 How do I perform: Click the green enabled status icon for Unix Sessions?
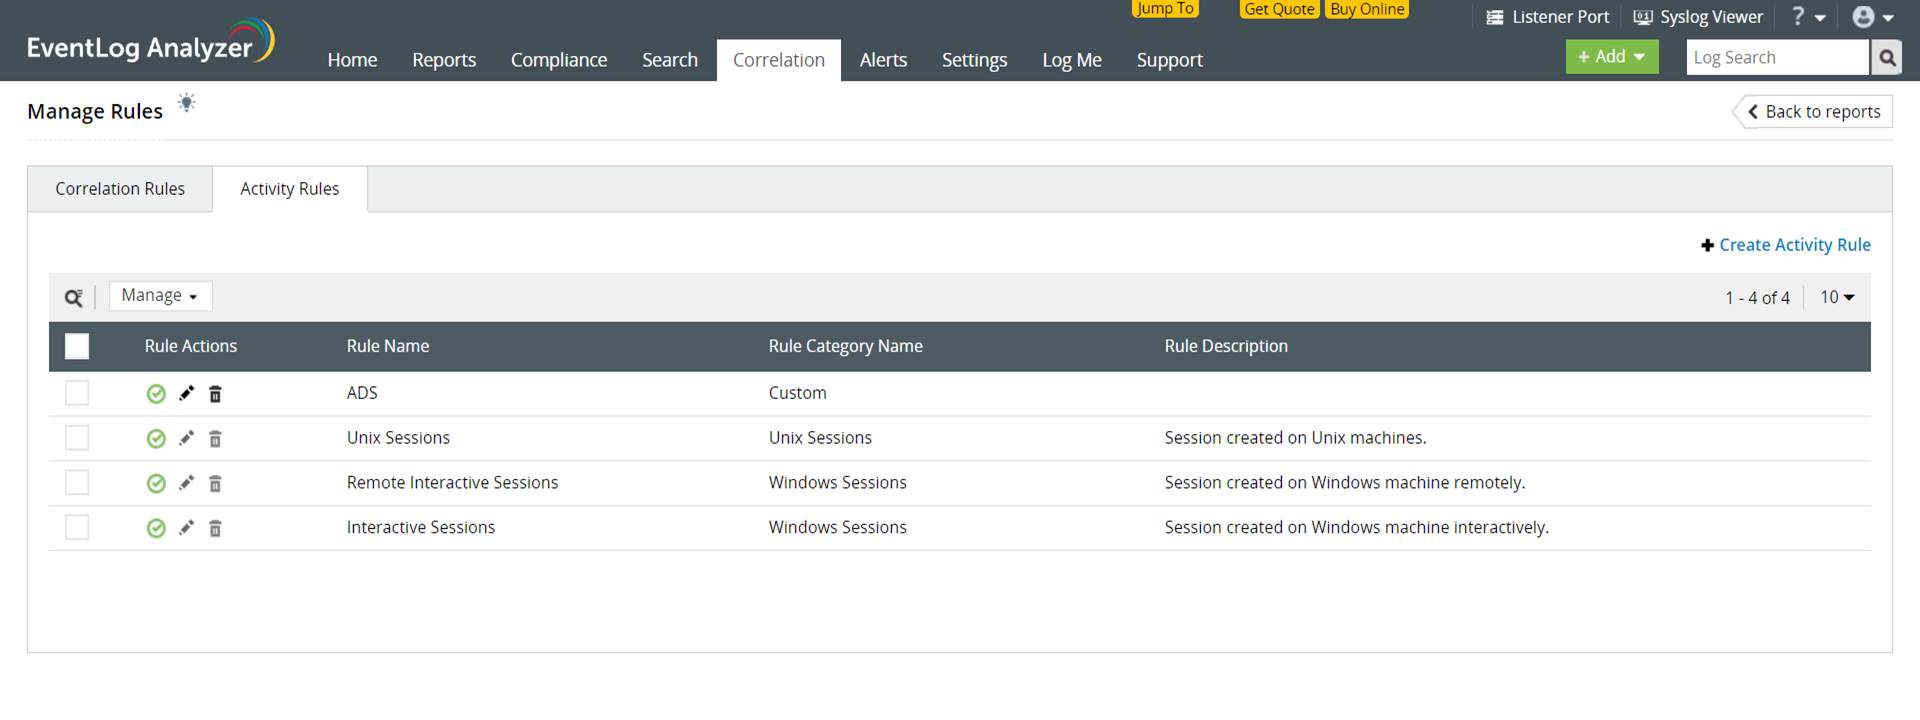156,439
